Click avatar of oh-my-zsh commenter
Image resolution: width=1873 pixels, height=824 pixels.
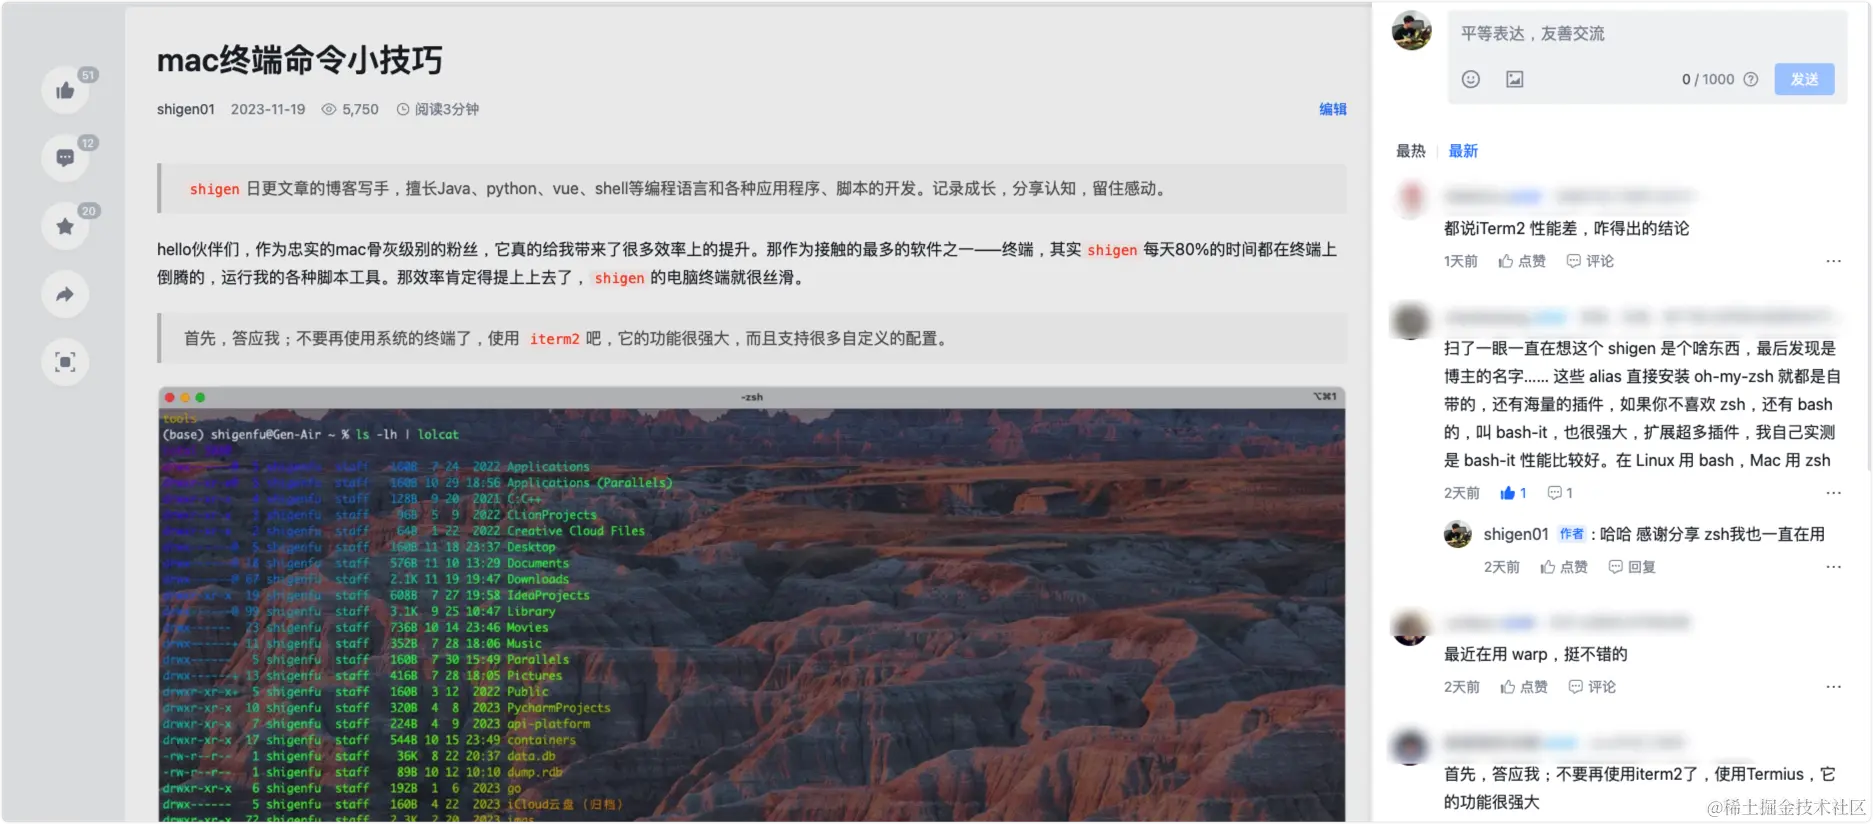coord(1411,321)
